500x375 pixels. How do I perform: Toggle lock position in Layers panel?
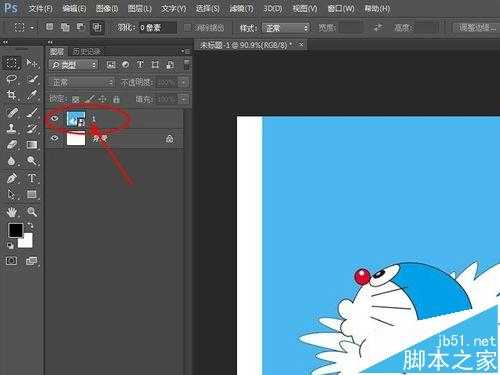103,99
